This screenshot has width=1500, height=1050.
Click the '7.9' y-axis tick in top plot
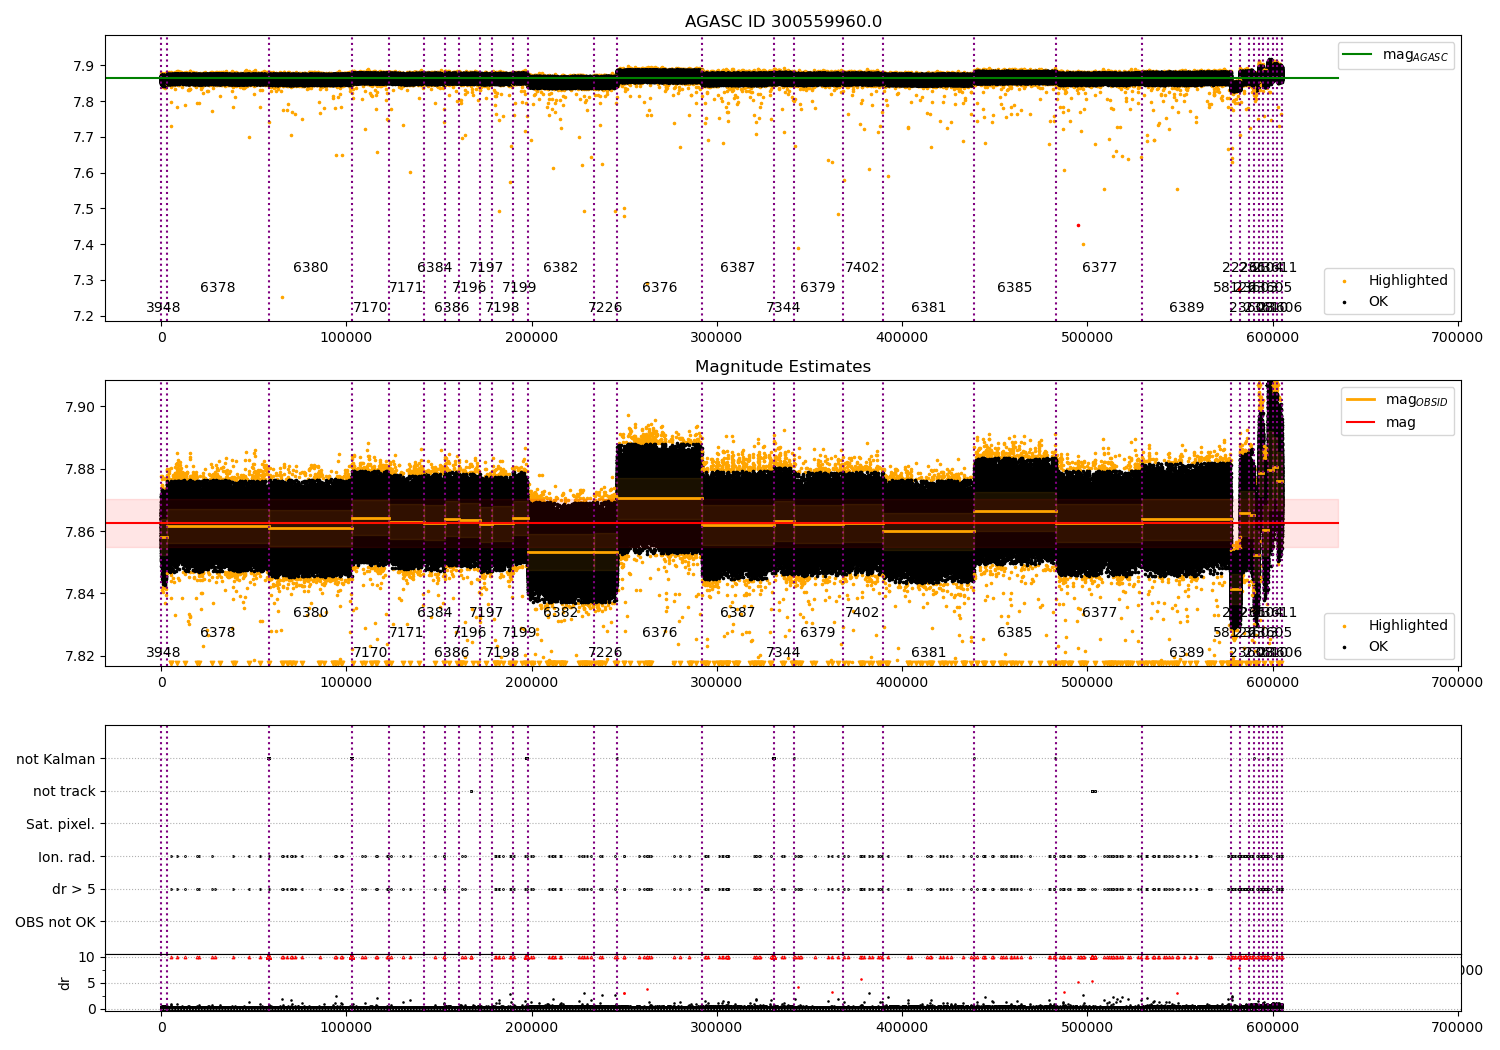[x=86, y=66]
